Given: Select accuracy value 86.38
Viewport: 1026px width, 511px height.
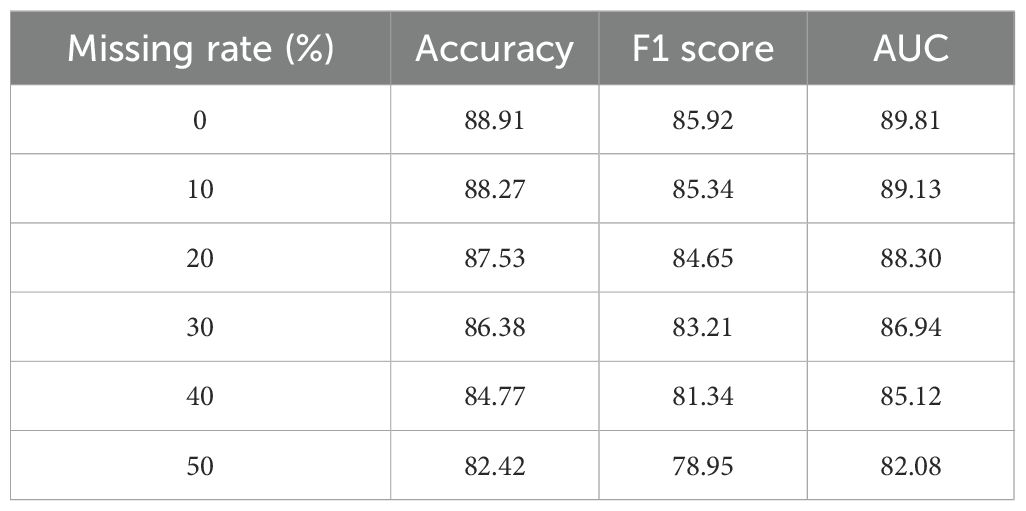Looking at the screenshot, I should pos(495,328).
